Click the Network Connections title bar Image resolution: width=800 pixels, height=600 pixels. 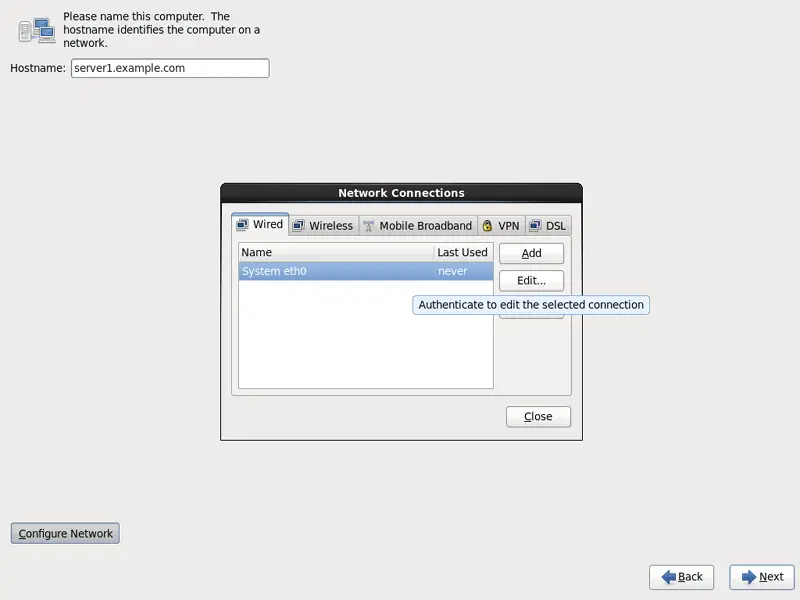coord(401,193)
